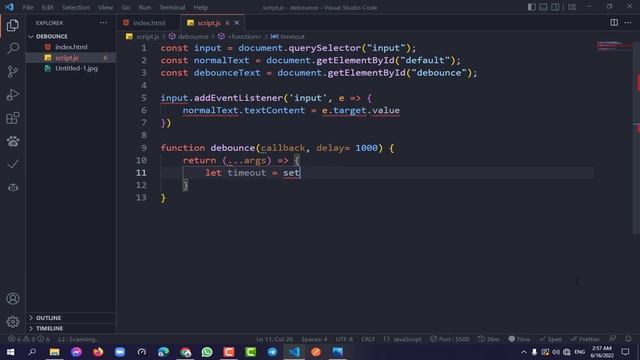Click the errors and warnings count in status bar
Image resolution: width=640 pixels, height=360 pixels.
(29, 339)
